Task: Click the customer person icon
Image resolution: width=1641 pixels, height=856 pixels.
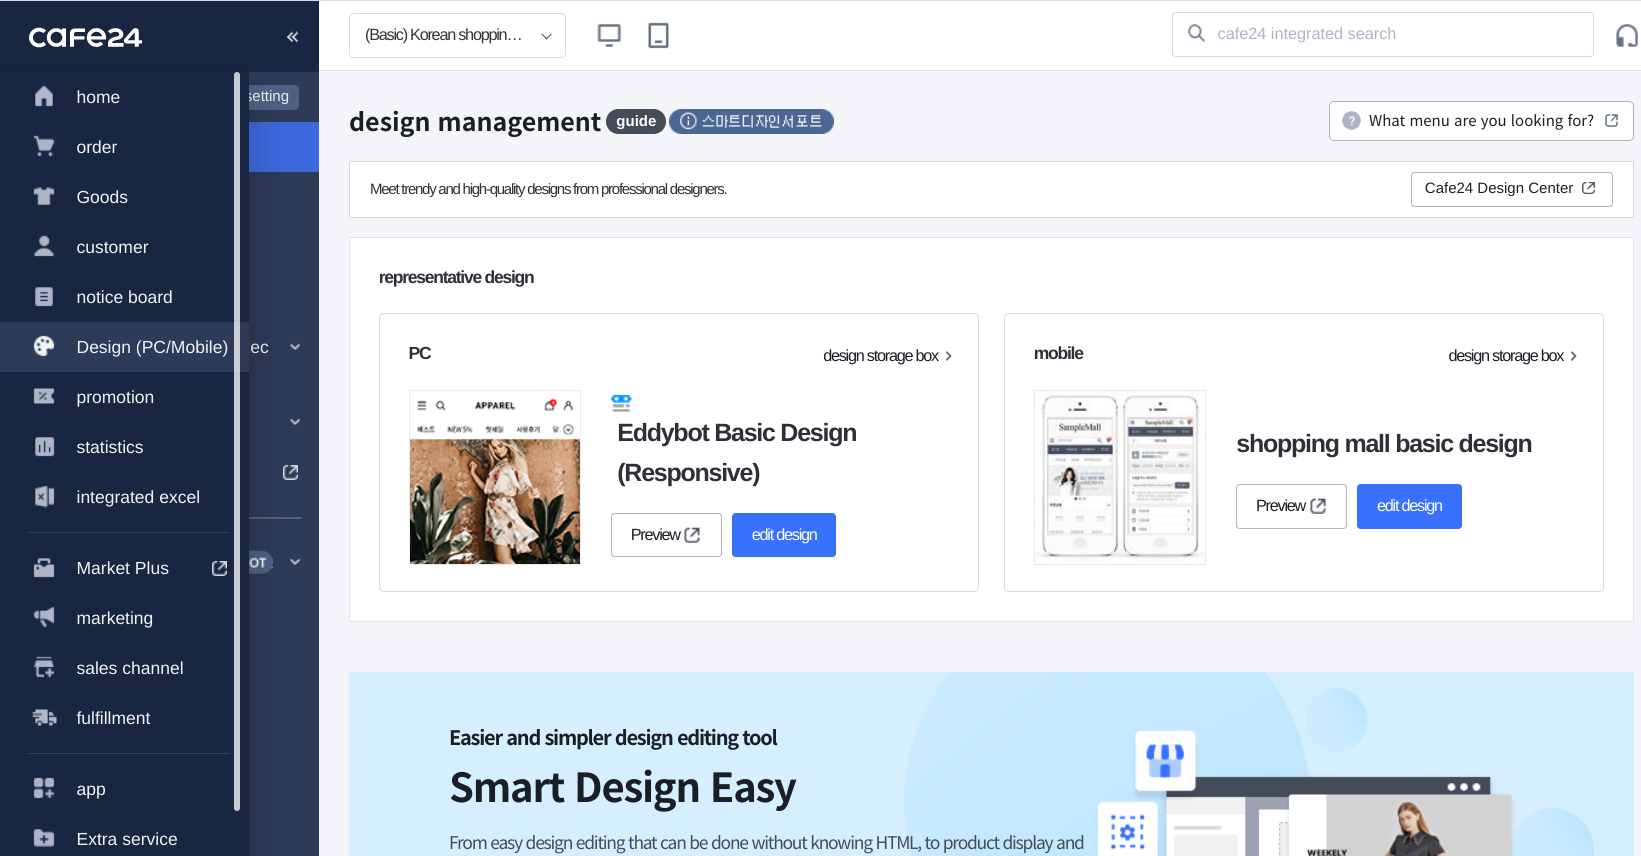Action: pyautogui.click(x=44, y=246)
